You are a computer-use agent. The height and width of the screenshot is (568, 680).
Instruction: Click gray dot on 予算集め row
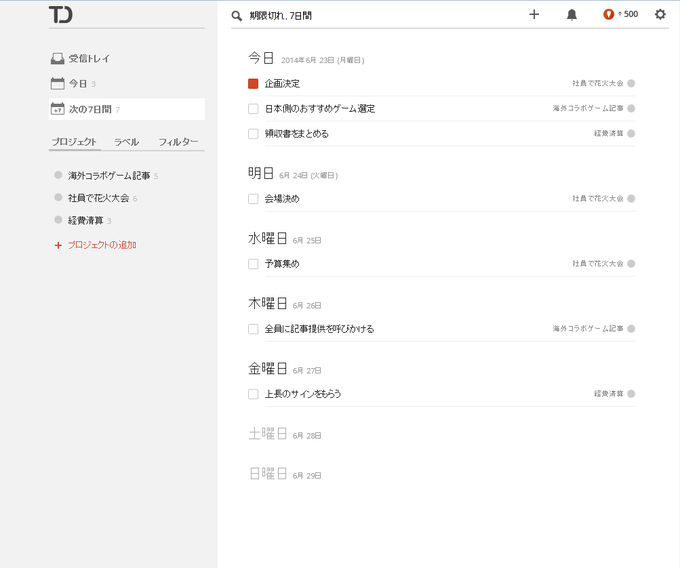point(631,264)
